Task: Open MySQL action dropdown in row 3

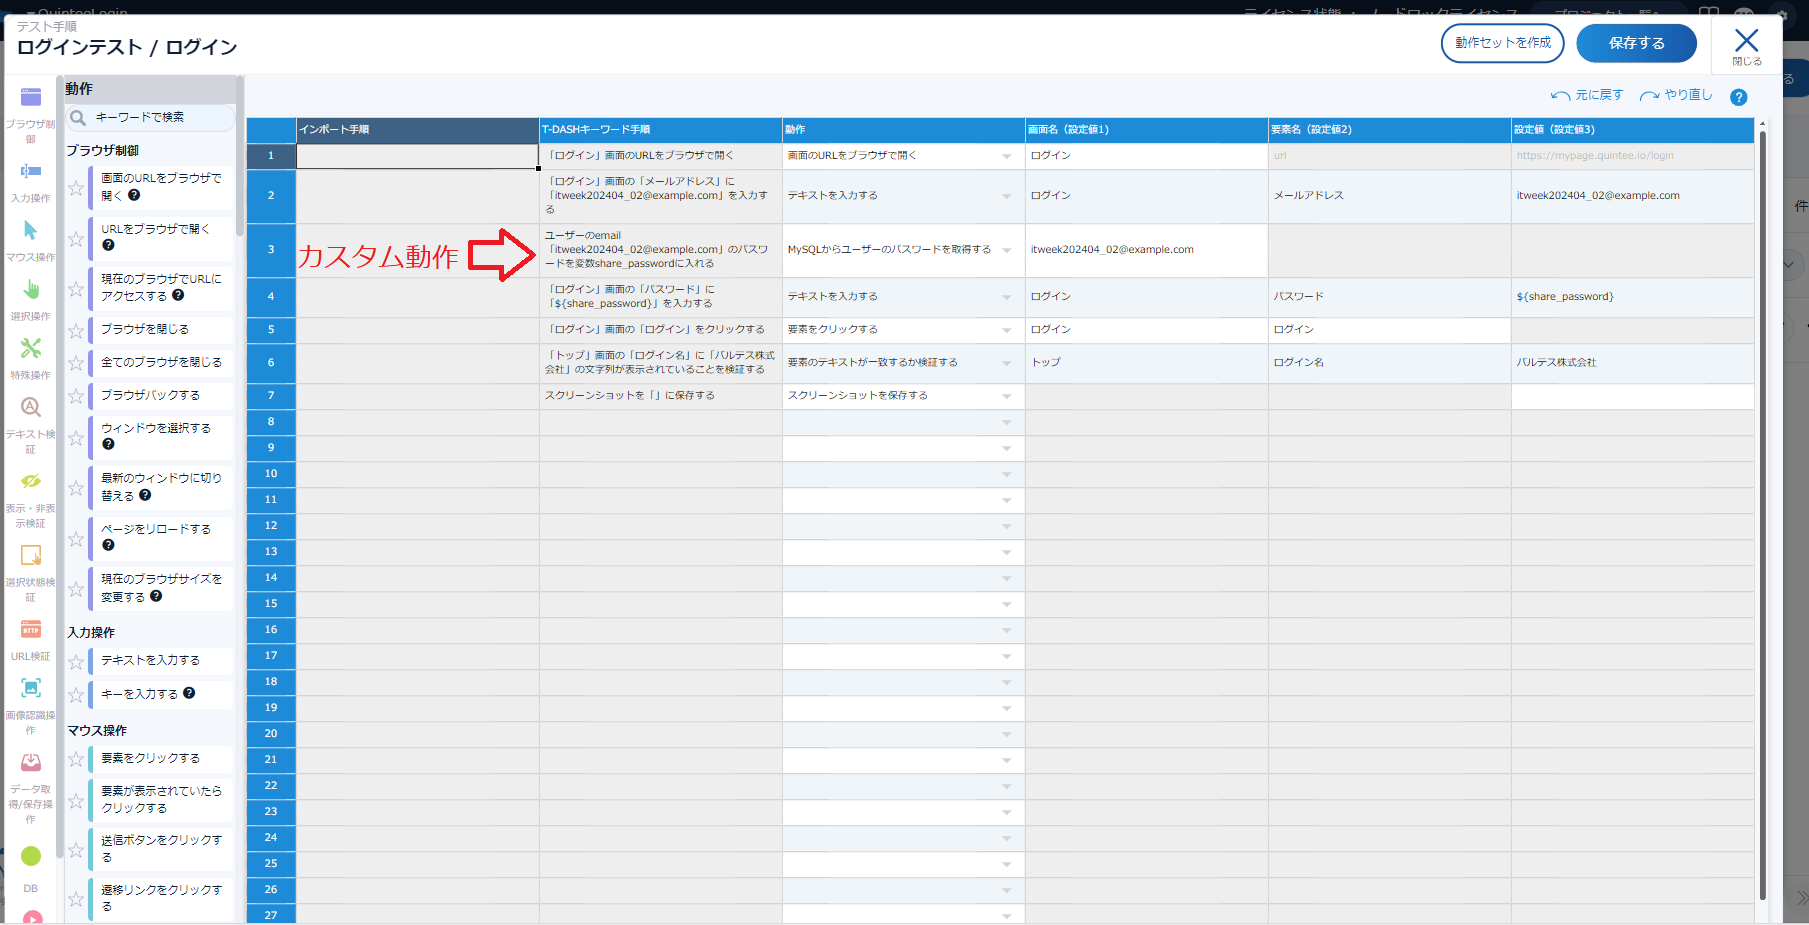Action: point(1007,250)
